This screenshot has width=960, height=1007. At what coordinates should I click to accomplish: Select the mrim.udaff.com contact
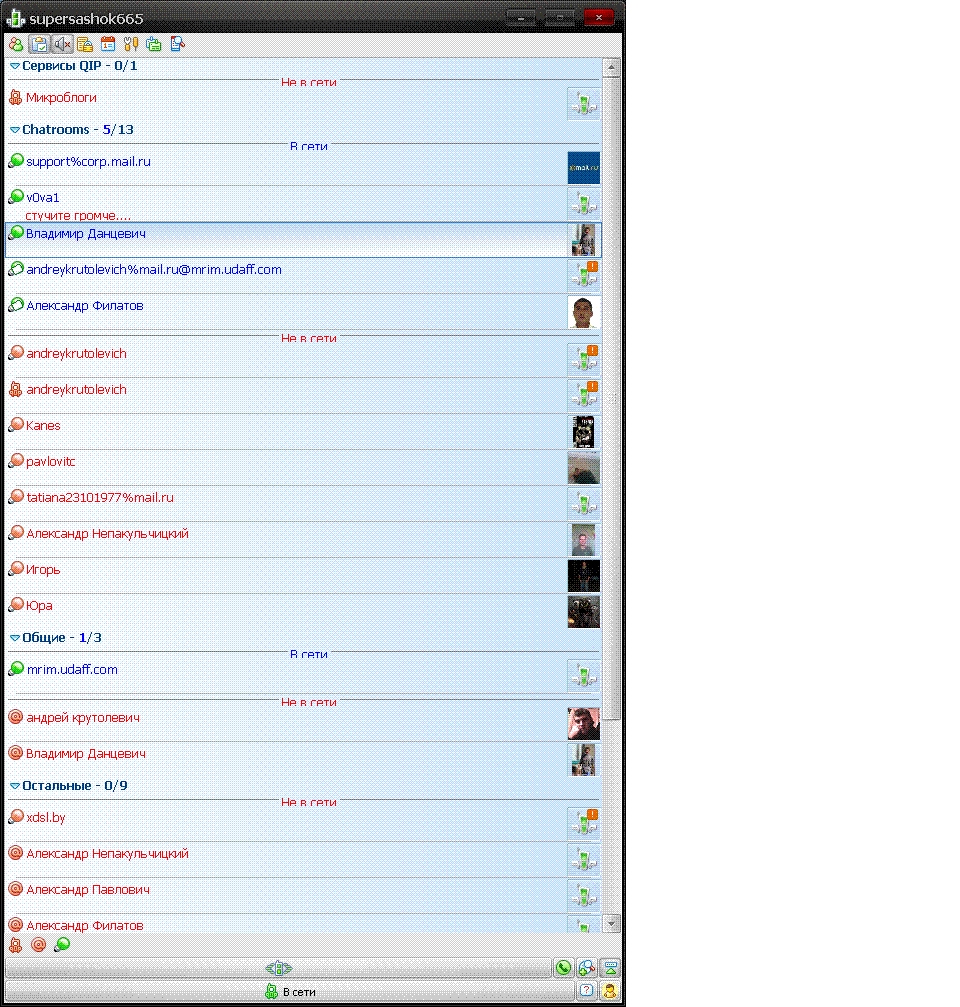click(303, 676)
